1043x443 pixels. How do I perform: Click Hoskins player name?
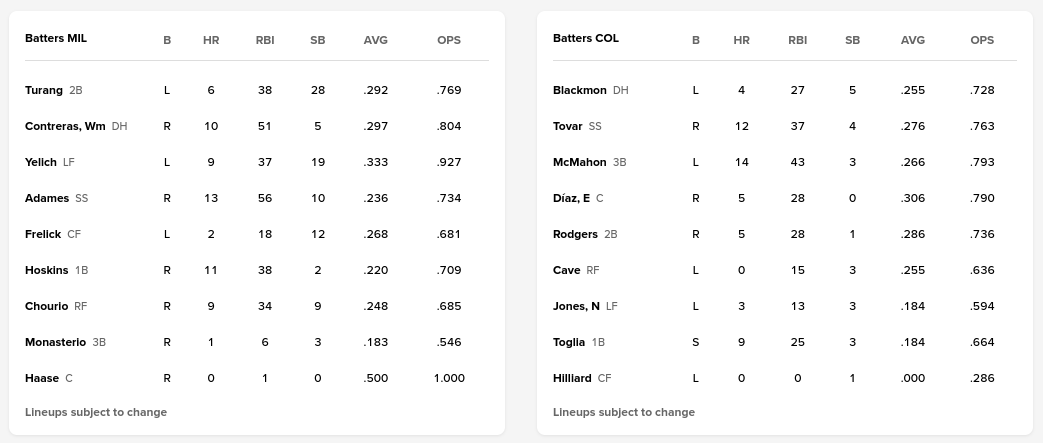point(47,270)
